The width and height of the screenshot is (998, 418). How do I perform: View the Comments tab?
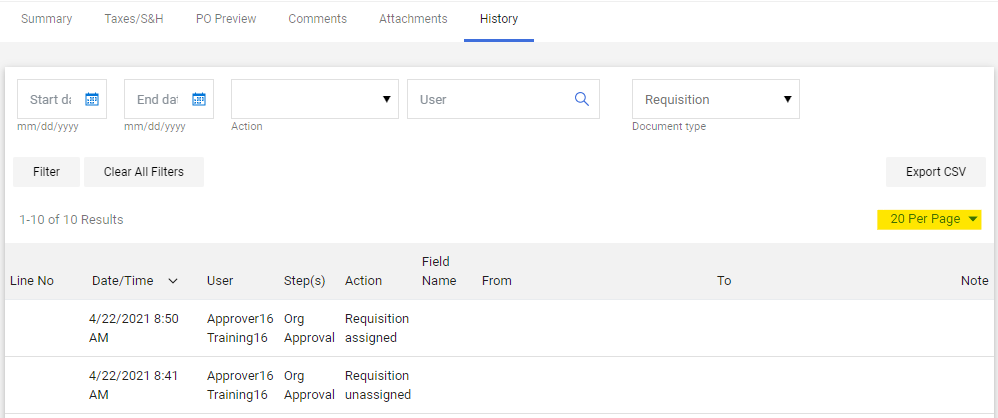(317, 19)
